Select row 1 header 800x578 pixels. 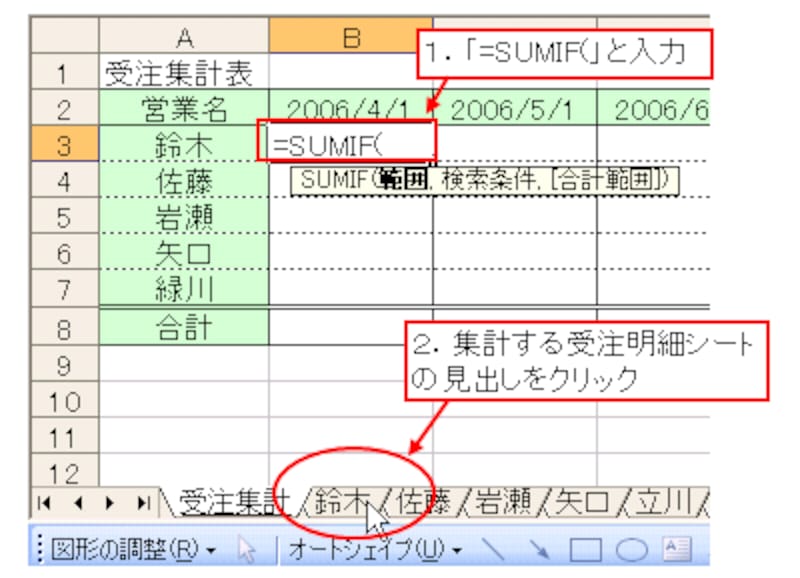pos(64,72)
